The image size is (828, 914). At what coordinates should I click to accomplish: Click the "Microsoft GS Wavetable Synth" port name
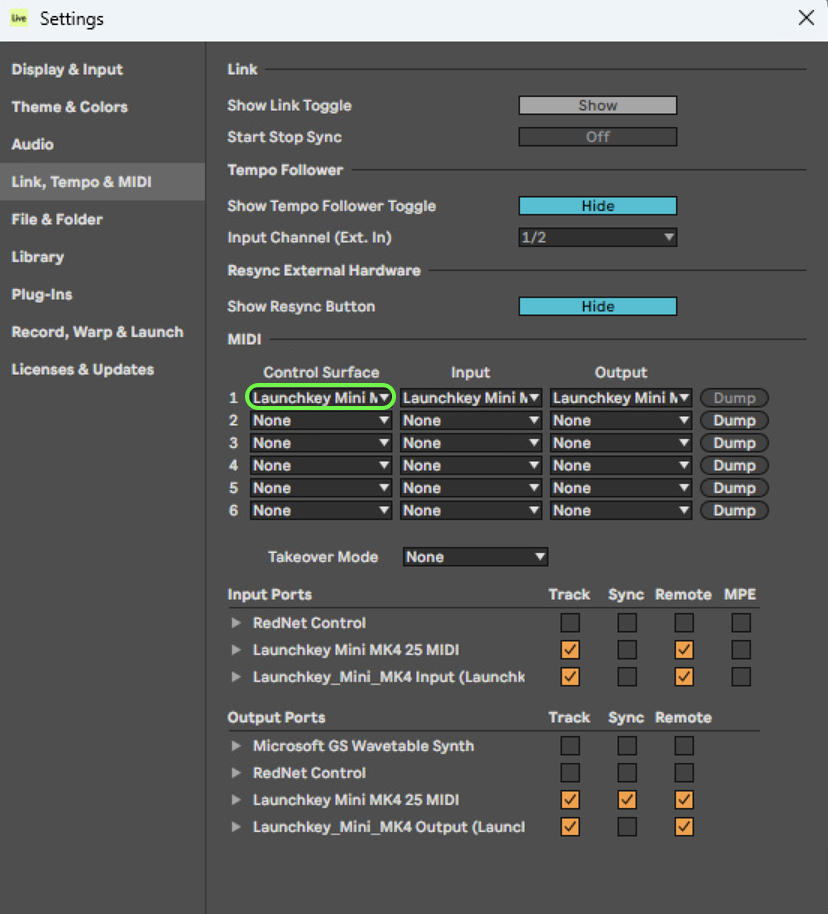(x=363, y=746)
